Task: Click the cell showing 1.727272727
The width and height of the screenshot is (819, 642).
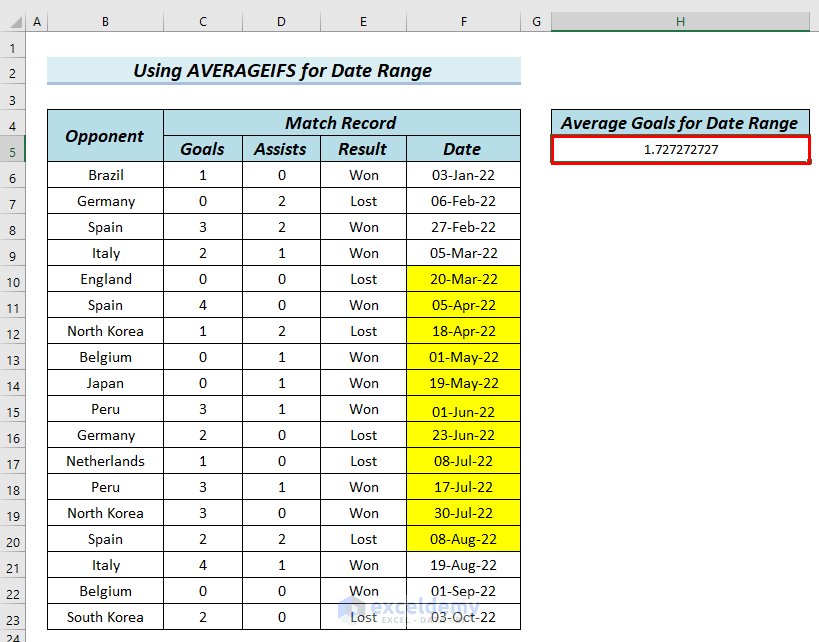Action: pos(681,150)
